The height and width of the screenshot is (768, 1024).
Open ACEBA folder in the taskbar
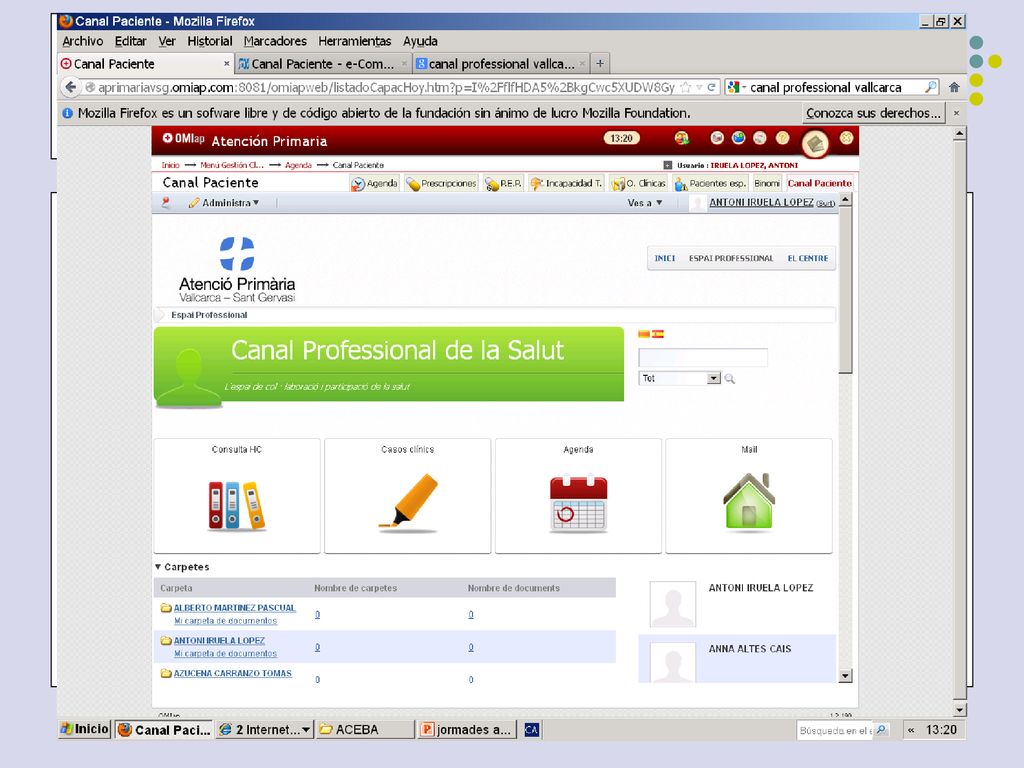click(365, 729)
